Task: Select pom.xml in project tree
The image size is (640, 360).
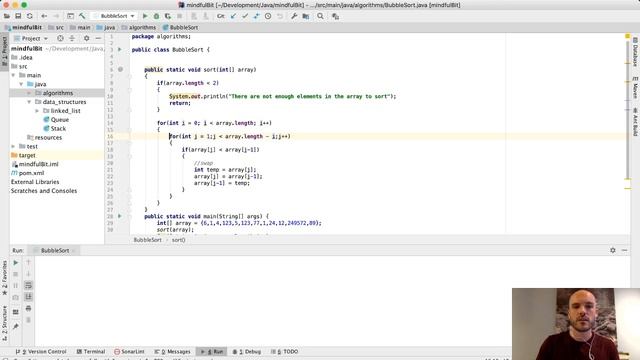Action: [28, 173]
